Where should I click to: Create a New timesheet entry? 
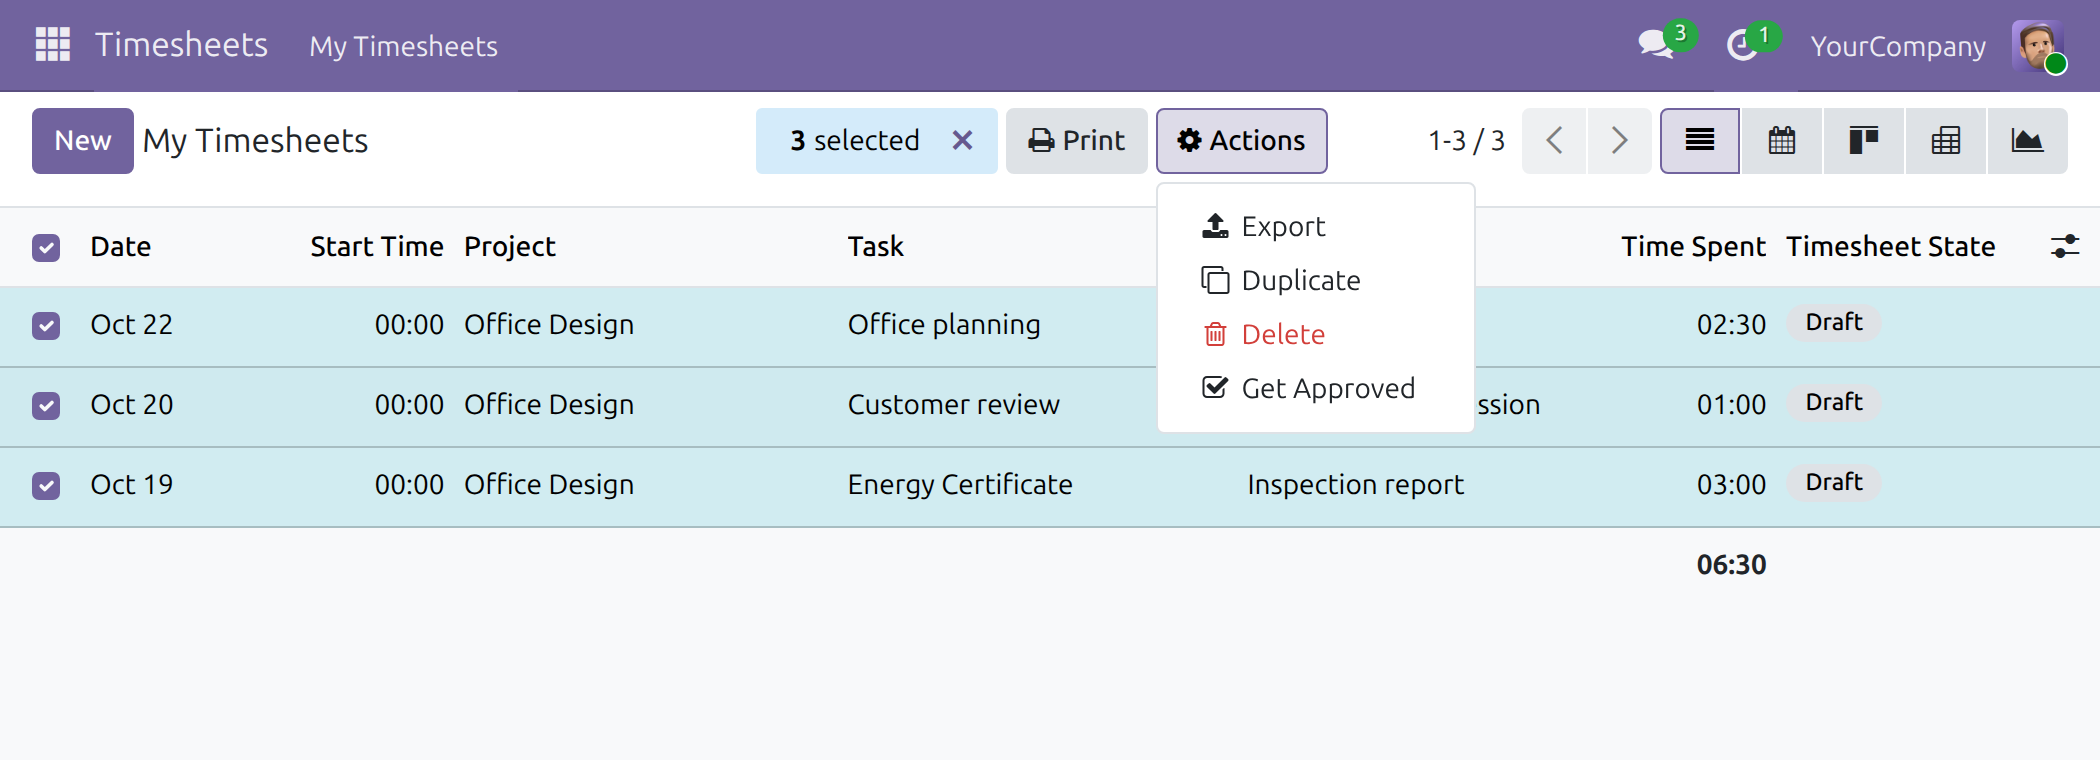click(x=83, y=141)
